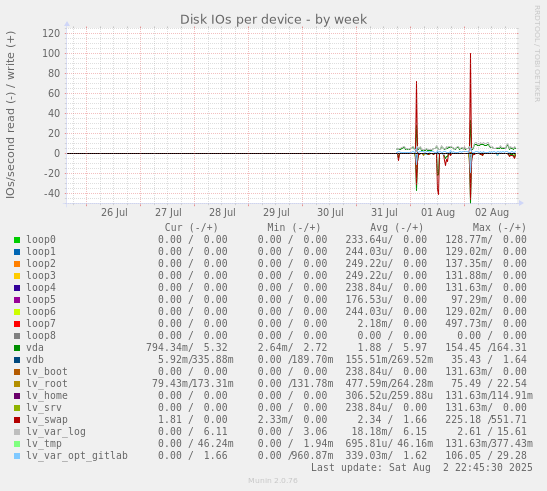Screen dimensions: 547x491
Task: Click the 'Munin 2.0.76' footer text
Action: pyautogui.click(x=273, y=481)
